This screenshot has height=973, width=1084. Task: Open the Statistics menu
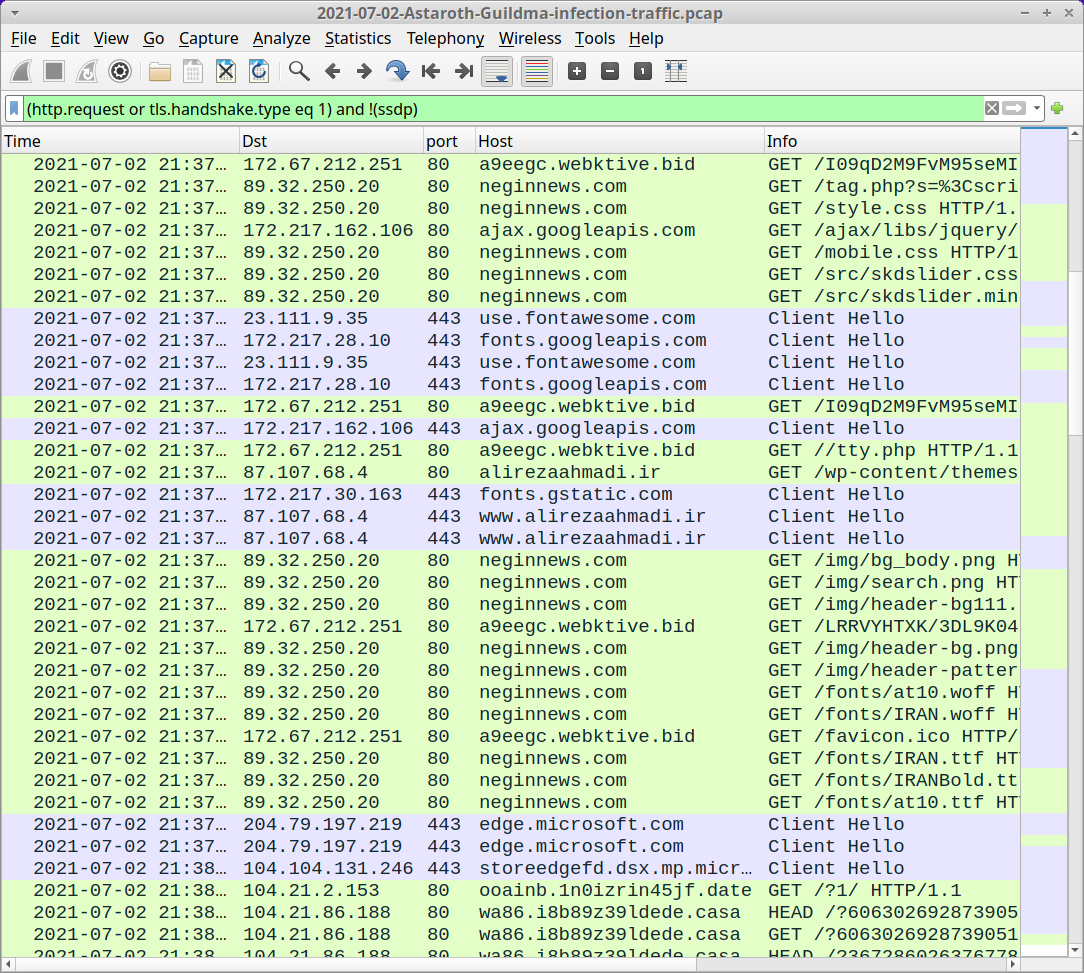coord(357,39)
